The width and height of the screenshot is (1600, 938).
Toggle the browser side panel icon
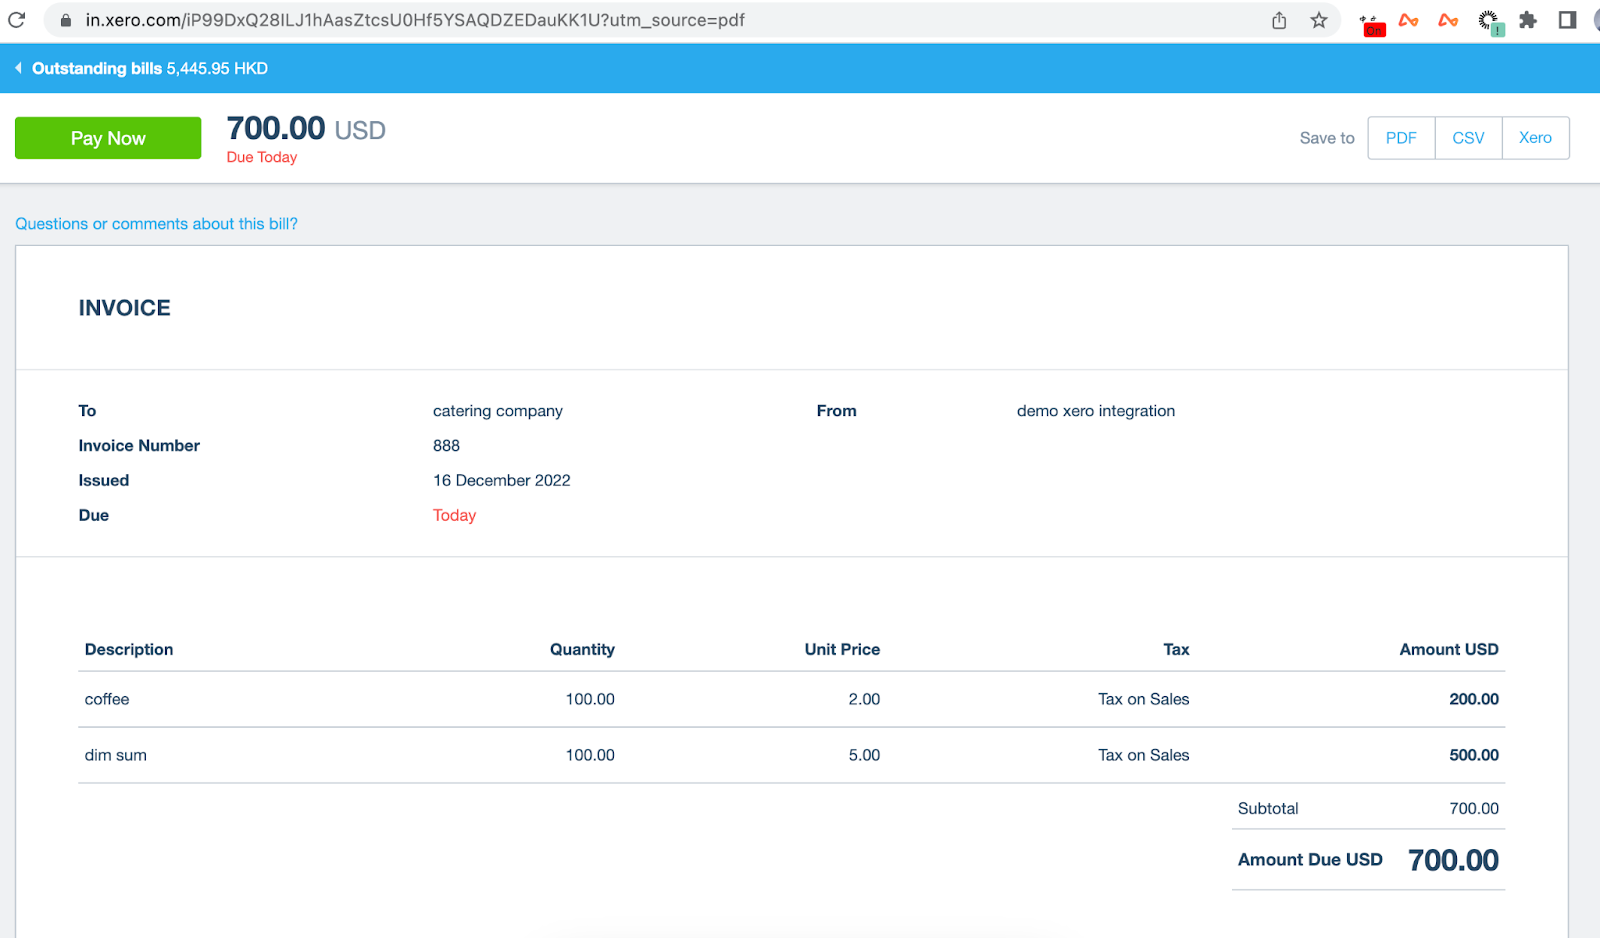[1567, 20]
